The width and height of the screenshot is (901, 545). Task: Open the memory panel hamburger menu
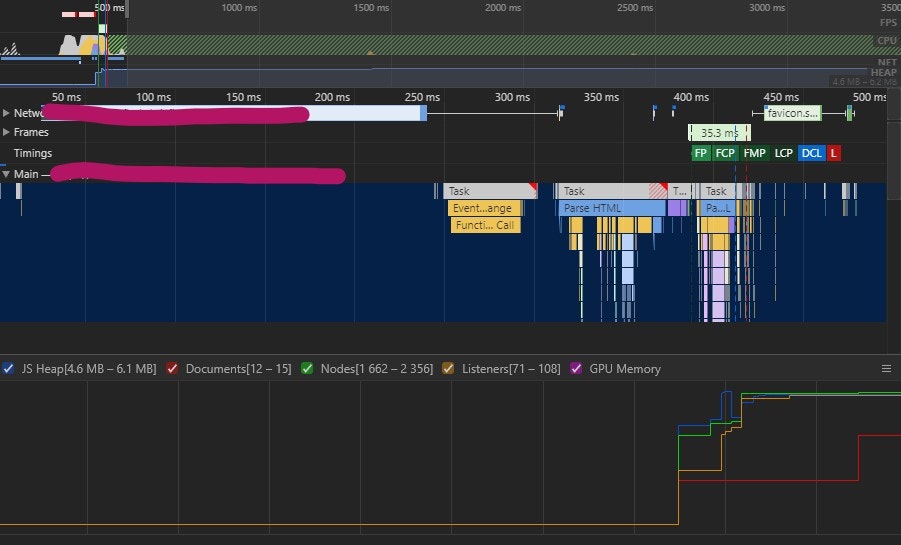point(886,369)
